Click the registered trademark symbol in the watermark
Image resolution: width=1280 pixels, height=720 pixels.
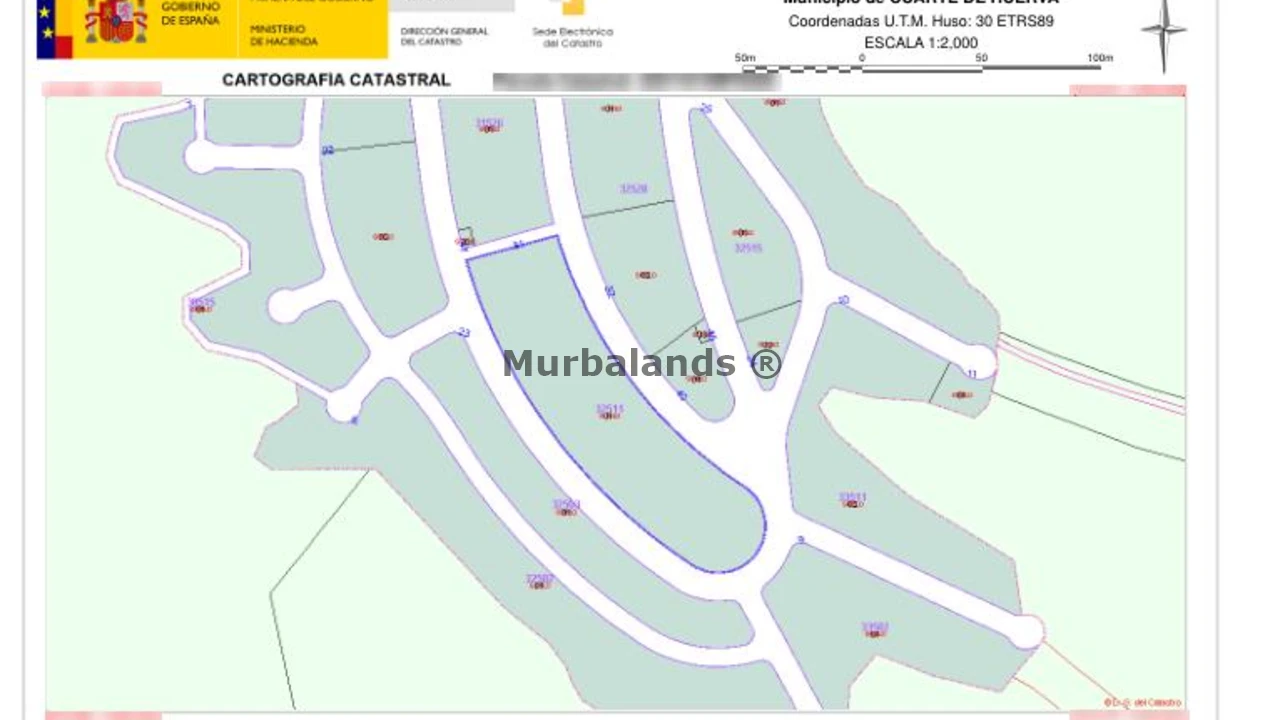point(766,363)
